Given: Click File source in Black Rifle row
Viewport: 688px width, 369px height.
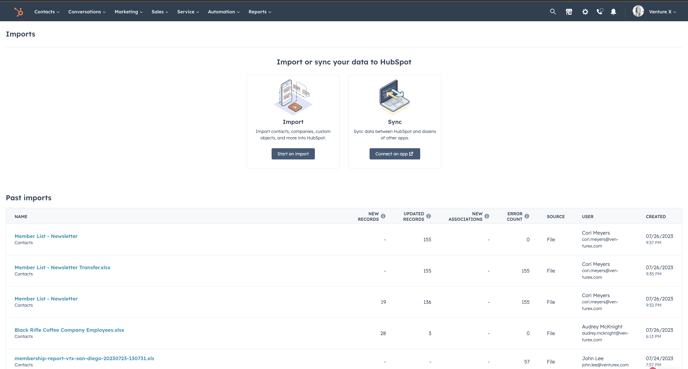Looking at the screenshot, I should point(551,333).
